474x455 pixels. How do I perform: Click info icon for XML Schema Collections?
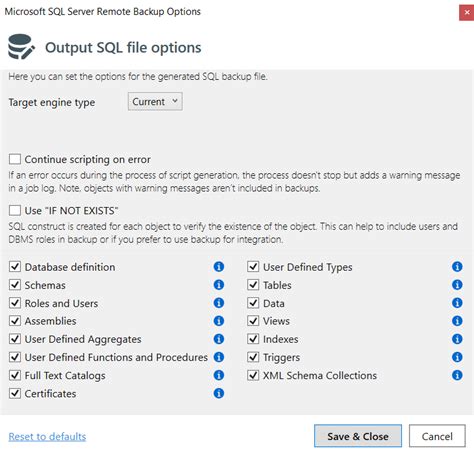457,375
